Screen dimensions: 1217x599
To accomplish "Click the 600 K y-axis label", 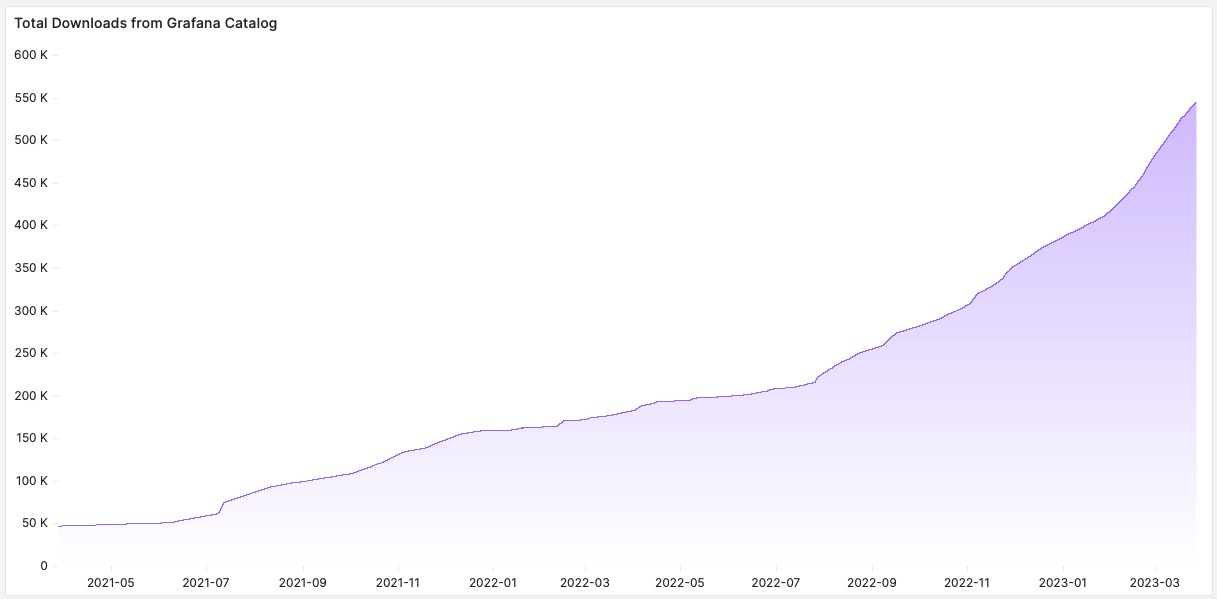I will (x=30, y=55).
